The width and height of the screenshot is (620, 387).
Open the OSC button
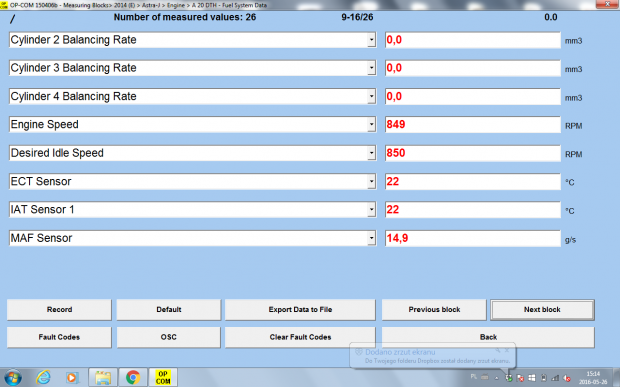click(168, 337)
